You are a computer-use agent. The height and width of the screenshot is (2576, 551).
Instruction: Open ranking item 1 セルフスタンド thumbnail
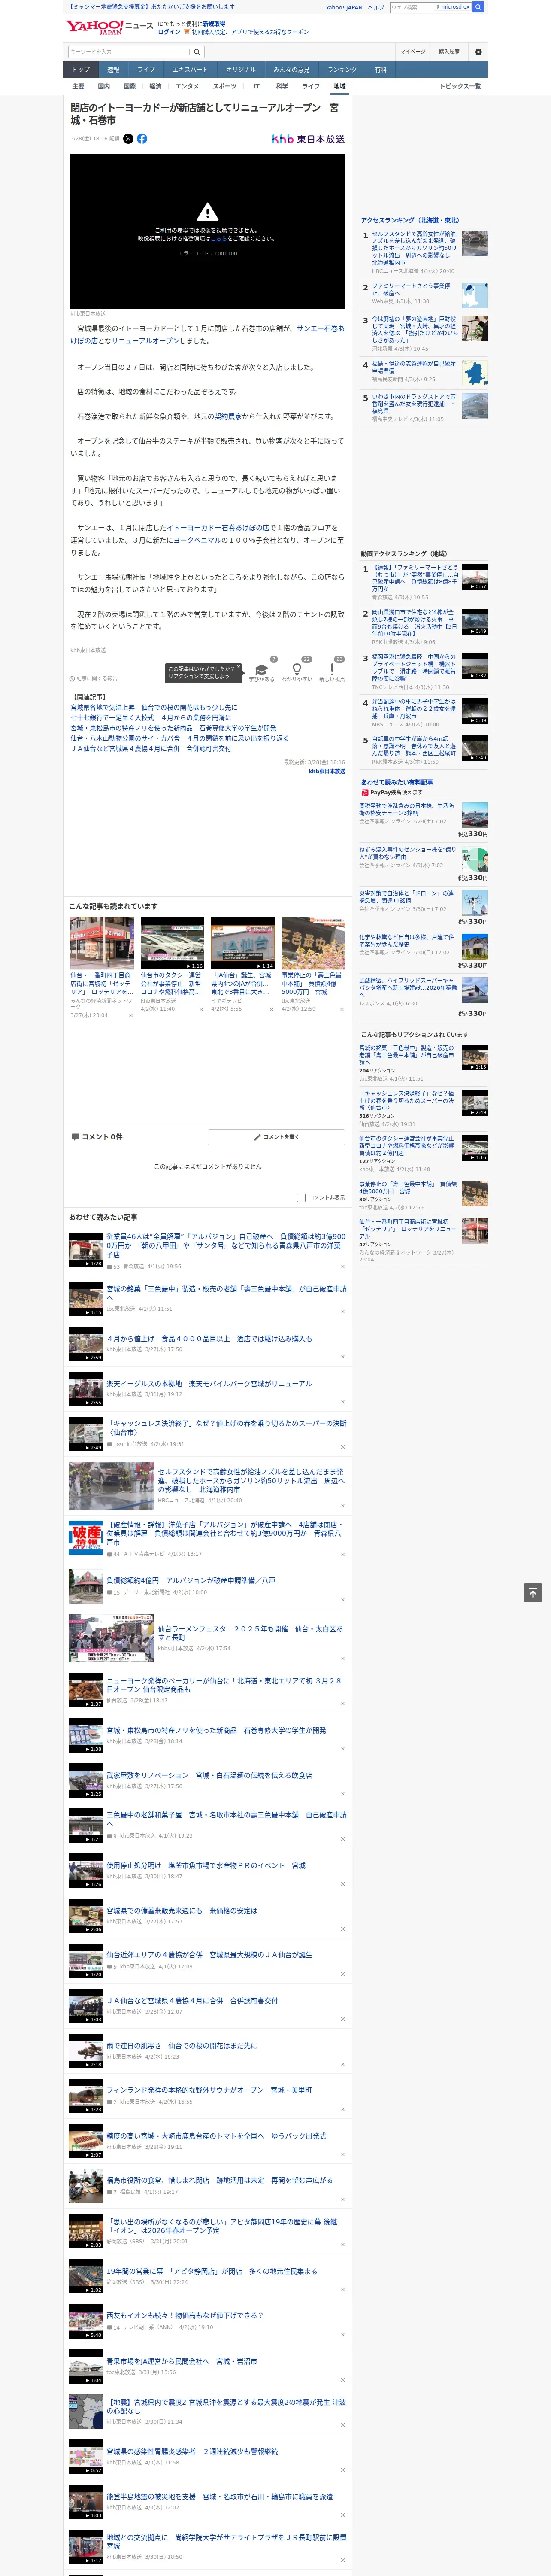[475, 243]
